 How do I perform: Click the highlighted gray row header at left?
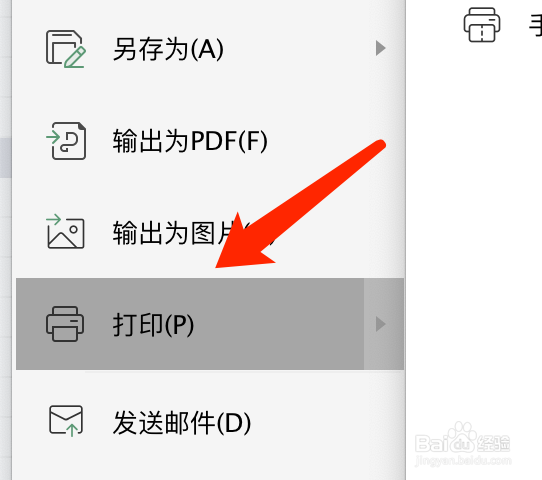6,158
